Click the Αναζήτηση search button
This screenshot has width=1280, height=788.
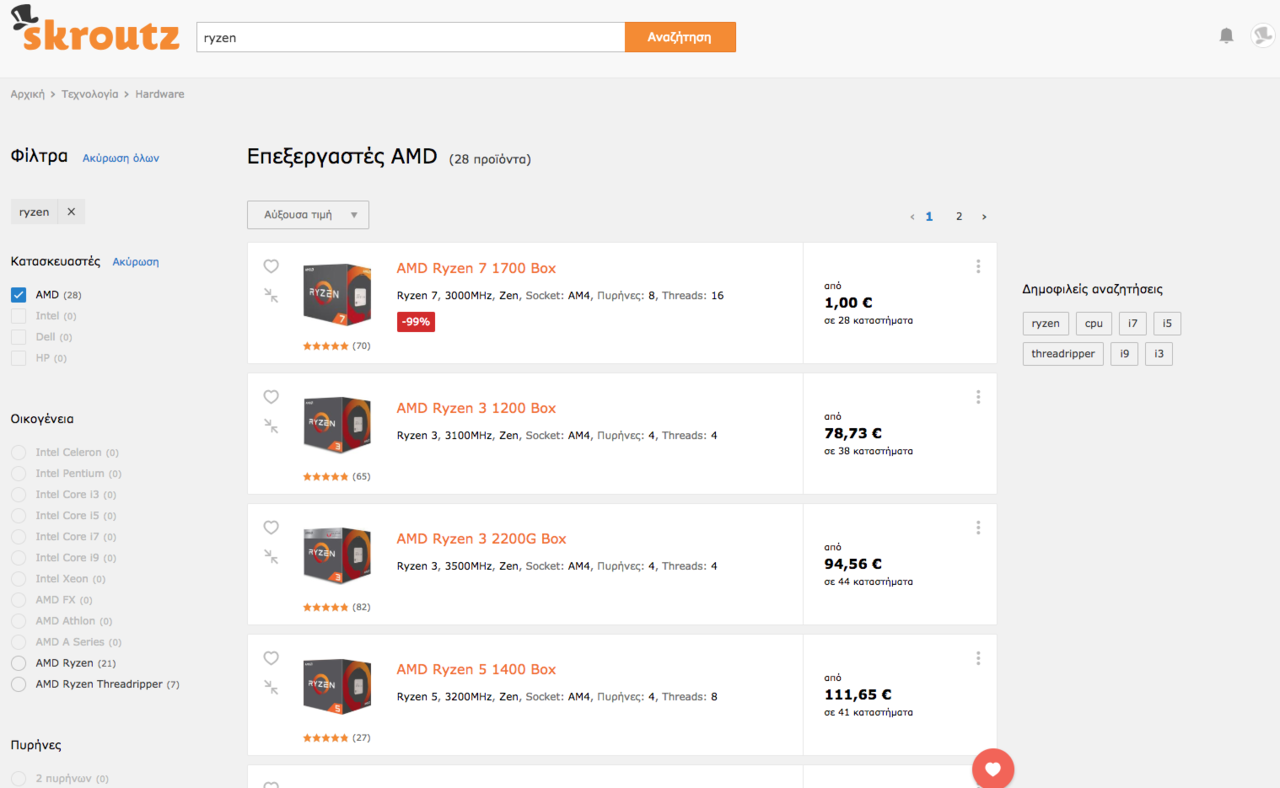coord(680,37)
